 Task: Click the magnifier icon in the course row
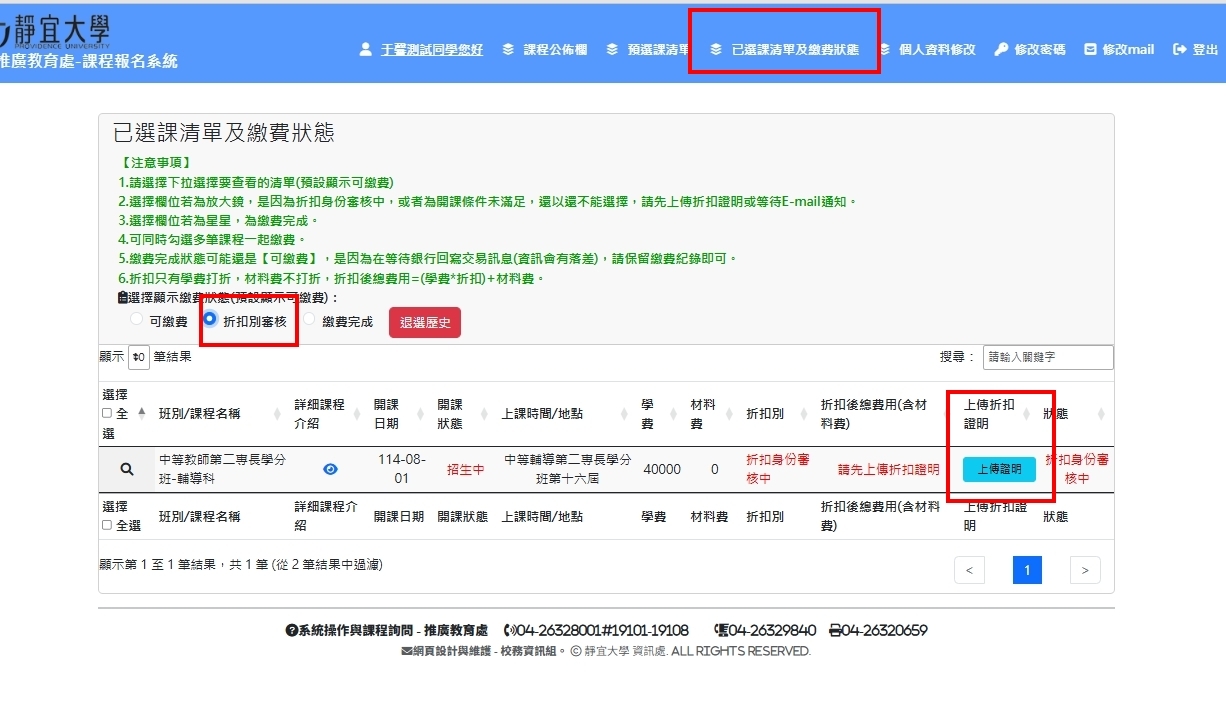pyautogui.click(x=127, y=469)
